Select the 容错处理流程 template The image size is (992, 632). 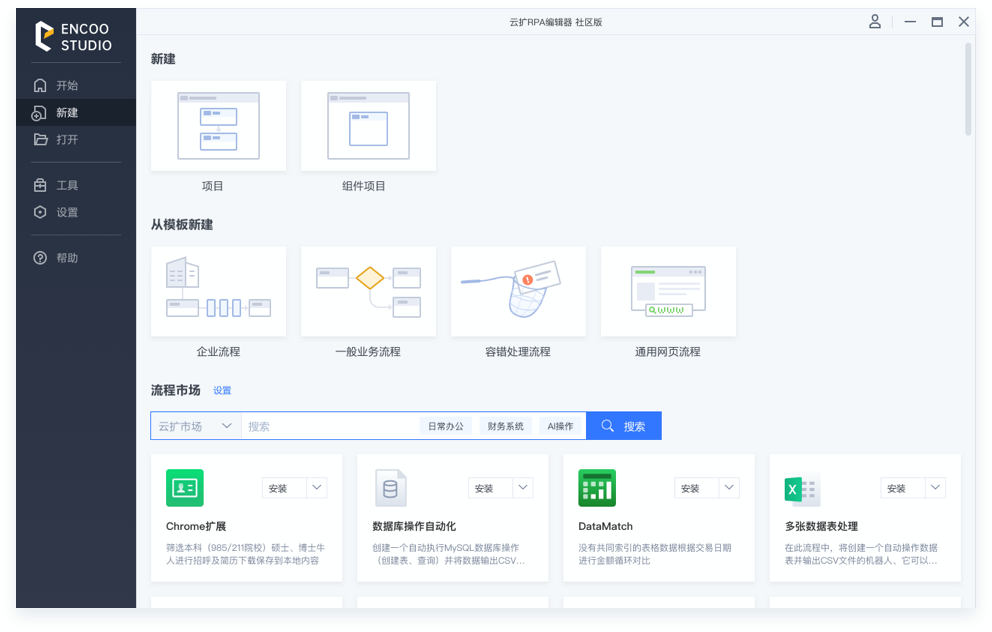pyautogui.click(x=518, y=292)
